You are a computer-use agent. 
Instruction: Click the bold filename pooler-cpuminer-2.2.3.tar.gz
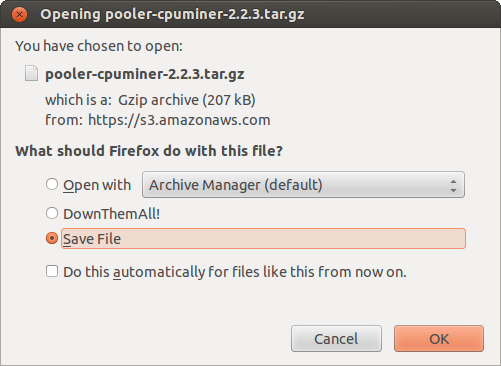click(145, 74)
